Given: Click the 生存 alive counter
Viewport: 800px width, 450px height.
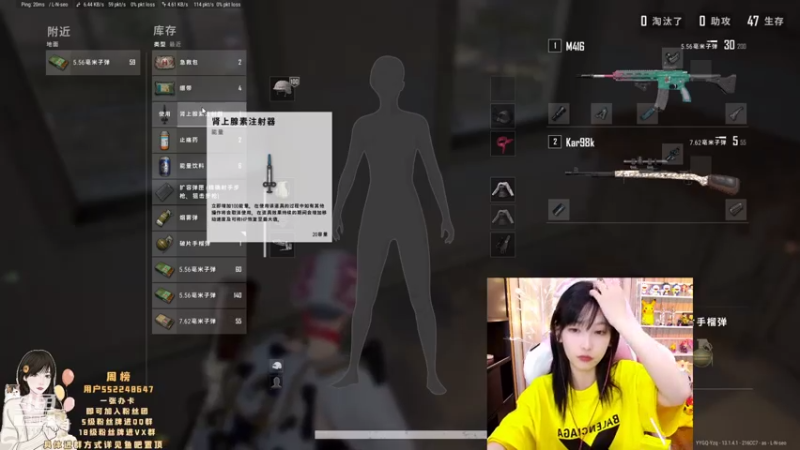Looking at the screenshot, I should point(765,21).
